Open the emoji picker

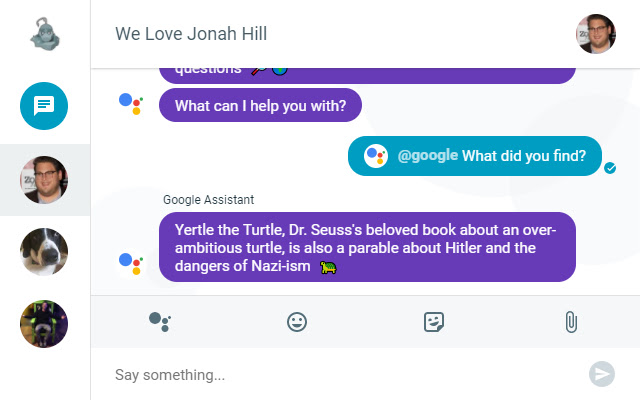coord(297,321)
